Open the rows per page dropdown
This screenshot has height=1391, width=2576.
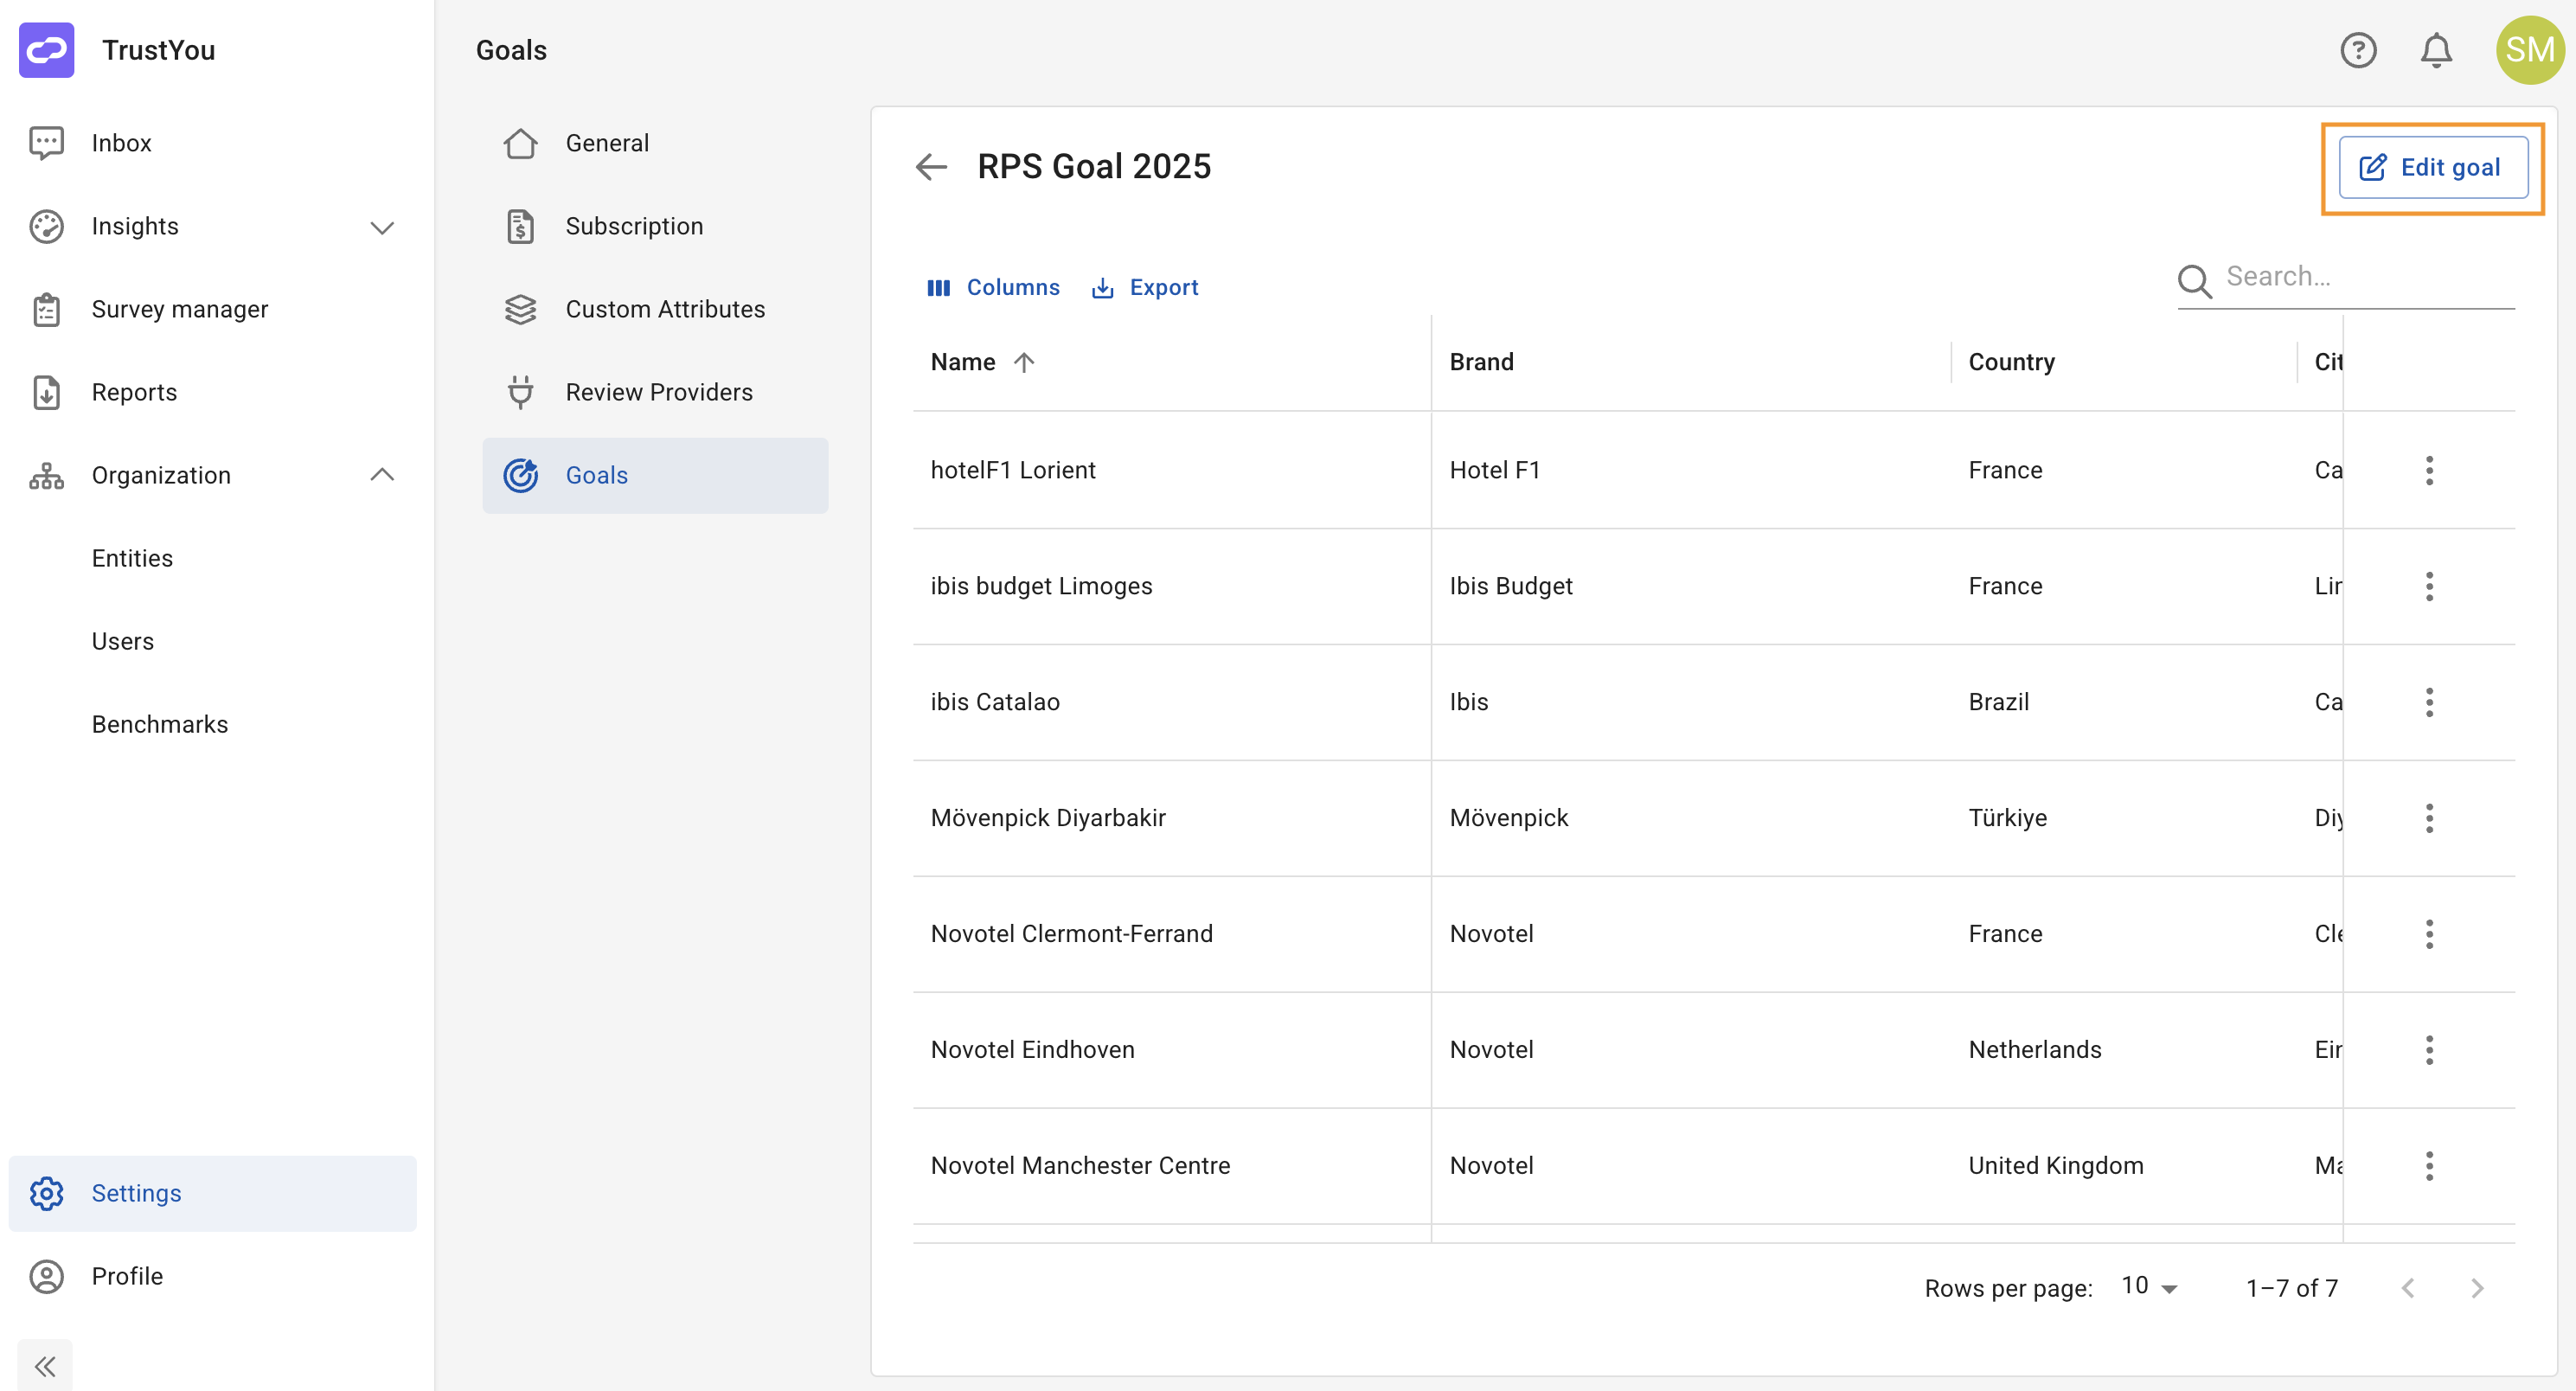click(2149, 1287)
